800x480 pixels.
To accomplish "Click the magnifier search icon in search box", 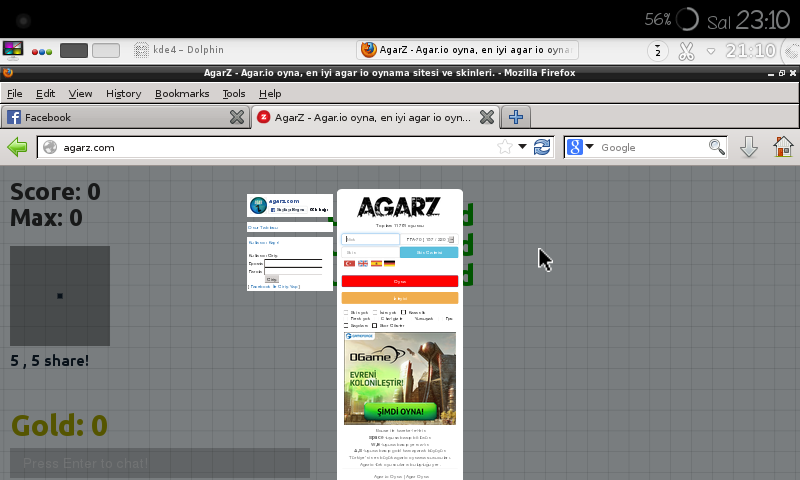I will [x=717, y=147].
